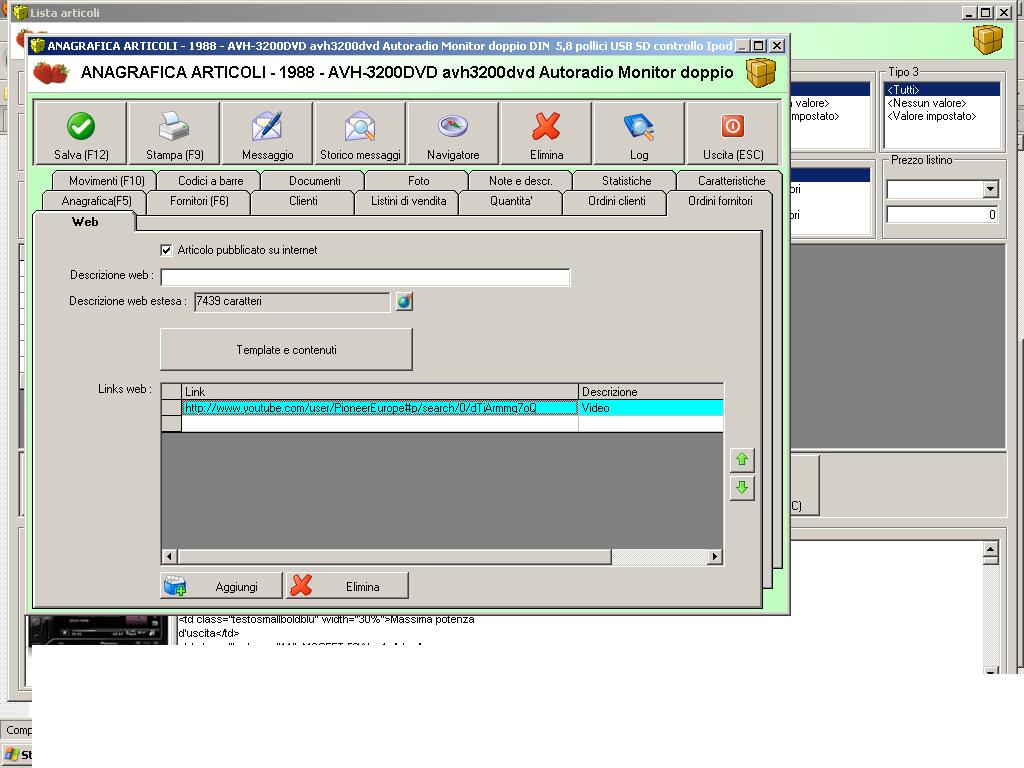This screenshot has width=1024, height=768.
Task: Open the web editor globe icon
Action: 404,302
